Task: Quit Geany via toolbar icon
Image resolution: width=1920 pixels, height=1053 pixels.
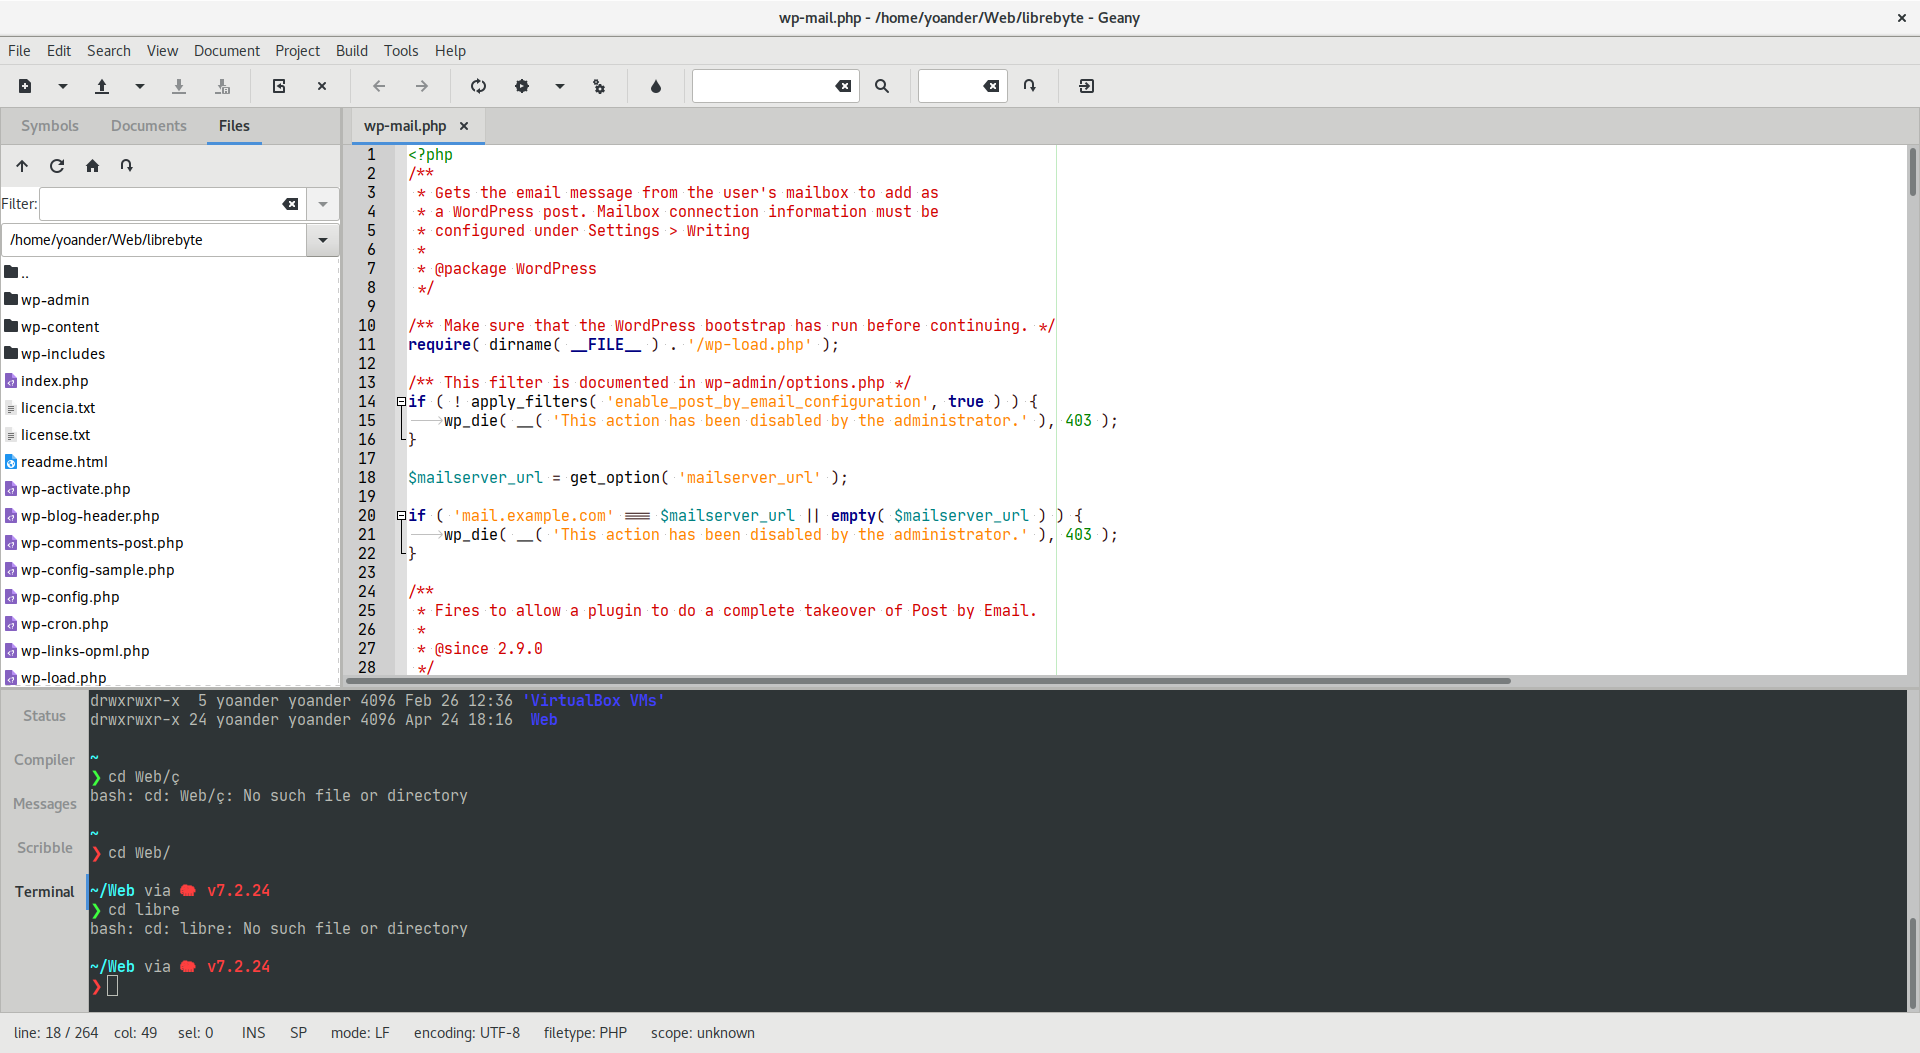Action: pyautogui.click(x=1087, y=87)
